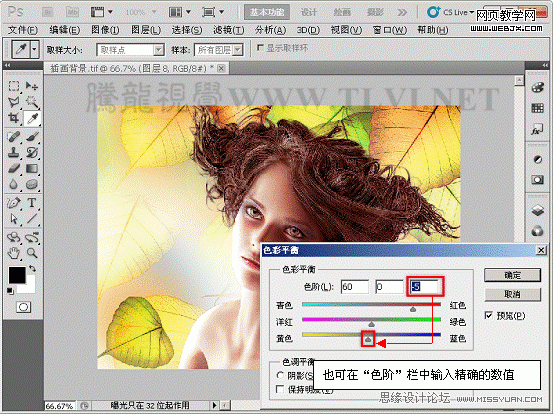The width and height of the screenshot is (553, 414).
Task: Open the Layers panel icon
Action: pos(537,211)
